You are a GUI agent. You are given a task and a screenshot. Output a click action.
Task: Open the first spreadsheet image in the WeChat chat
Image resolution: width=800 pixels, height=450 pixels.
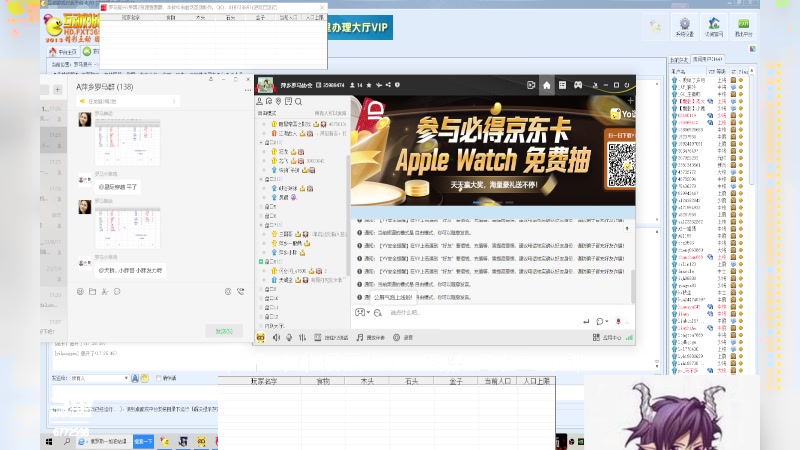pos(128,142)
